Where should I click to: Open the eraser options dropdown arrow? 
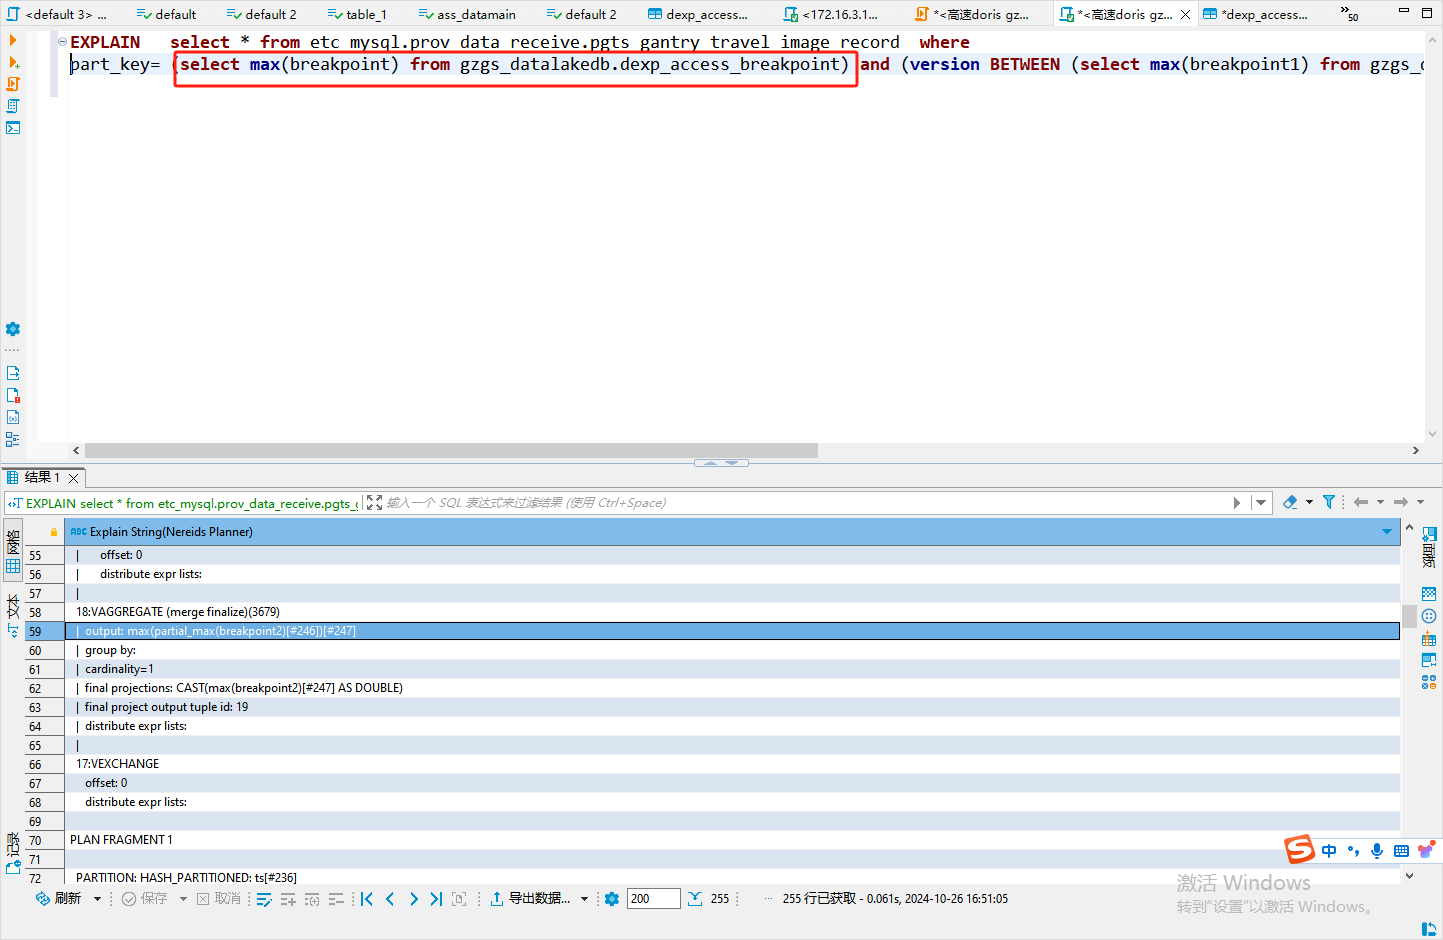point(1309,502)
